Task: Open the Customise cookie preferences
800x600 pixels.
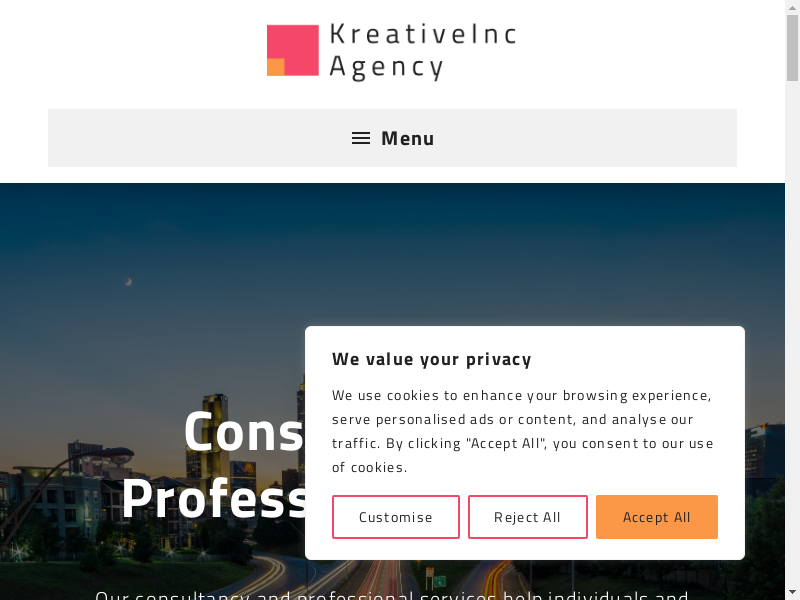Action: click(396, 517)
